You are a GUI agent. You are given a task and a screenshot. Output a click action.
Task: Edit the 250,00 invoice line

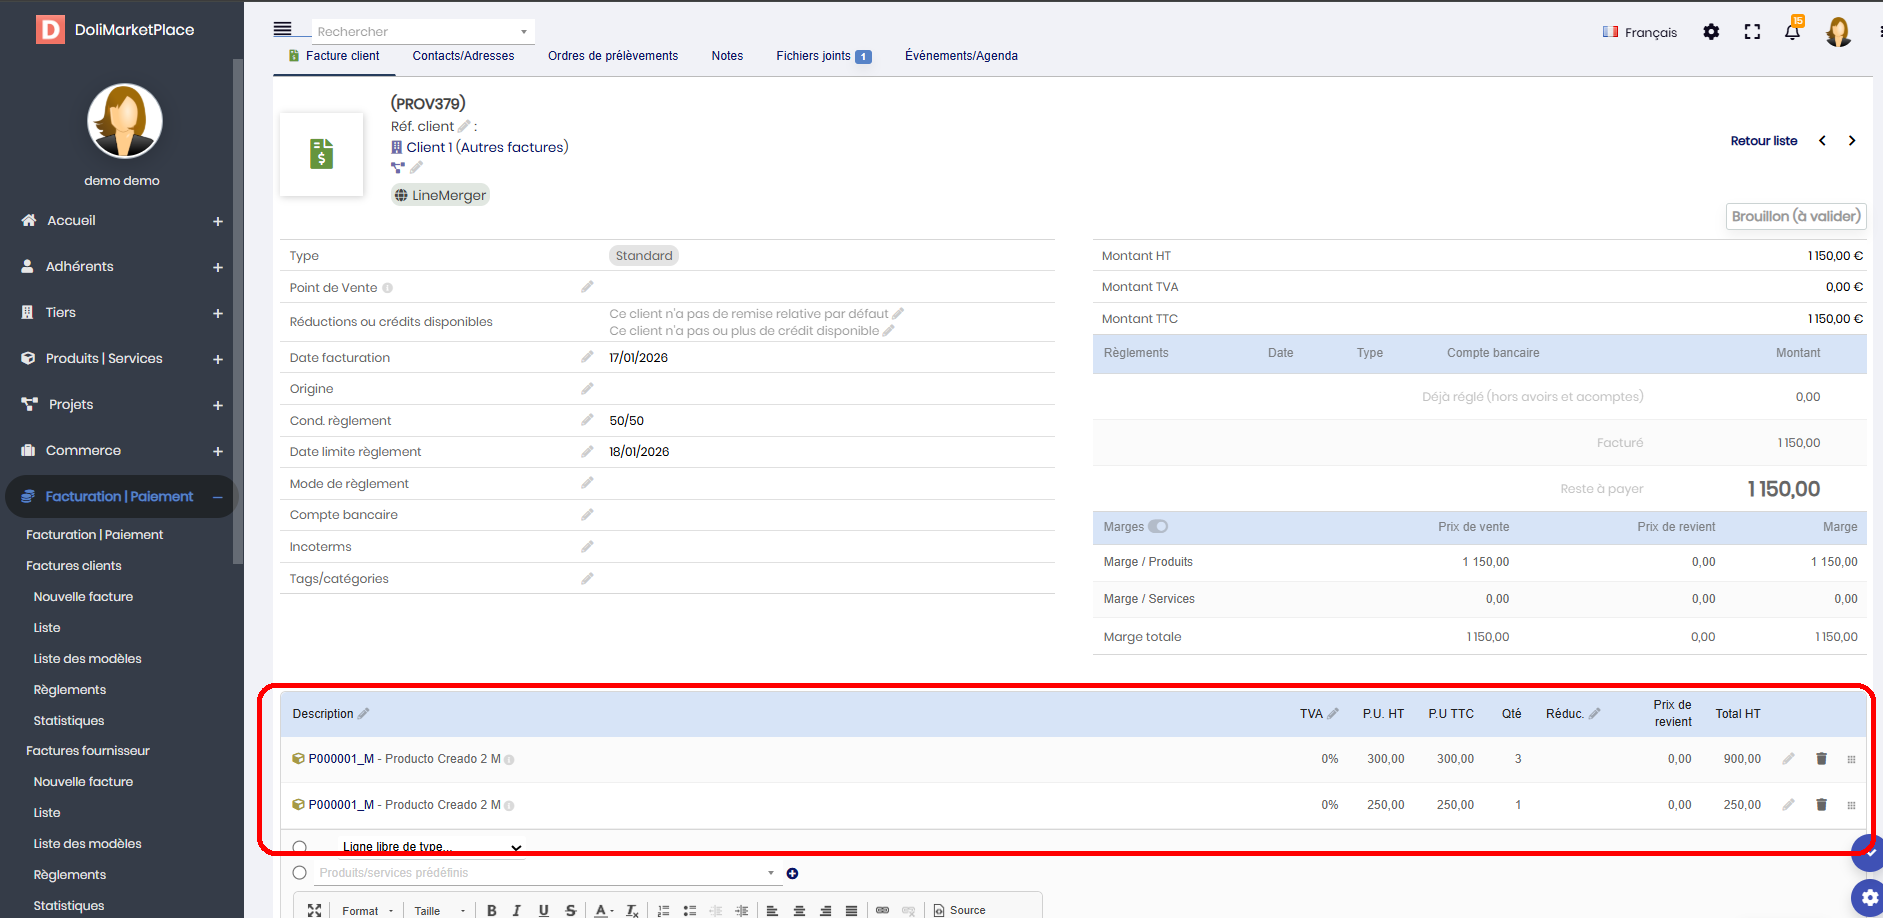pos(1788,805)
